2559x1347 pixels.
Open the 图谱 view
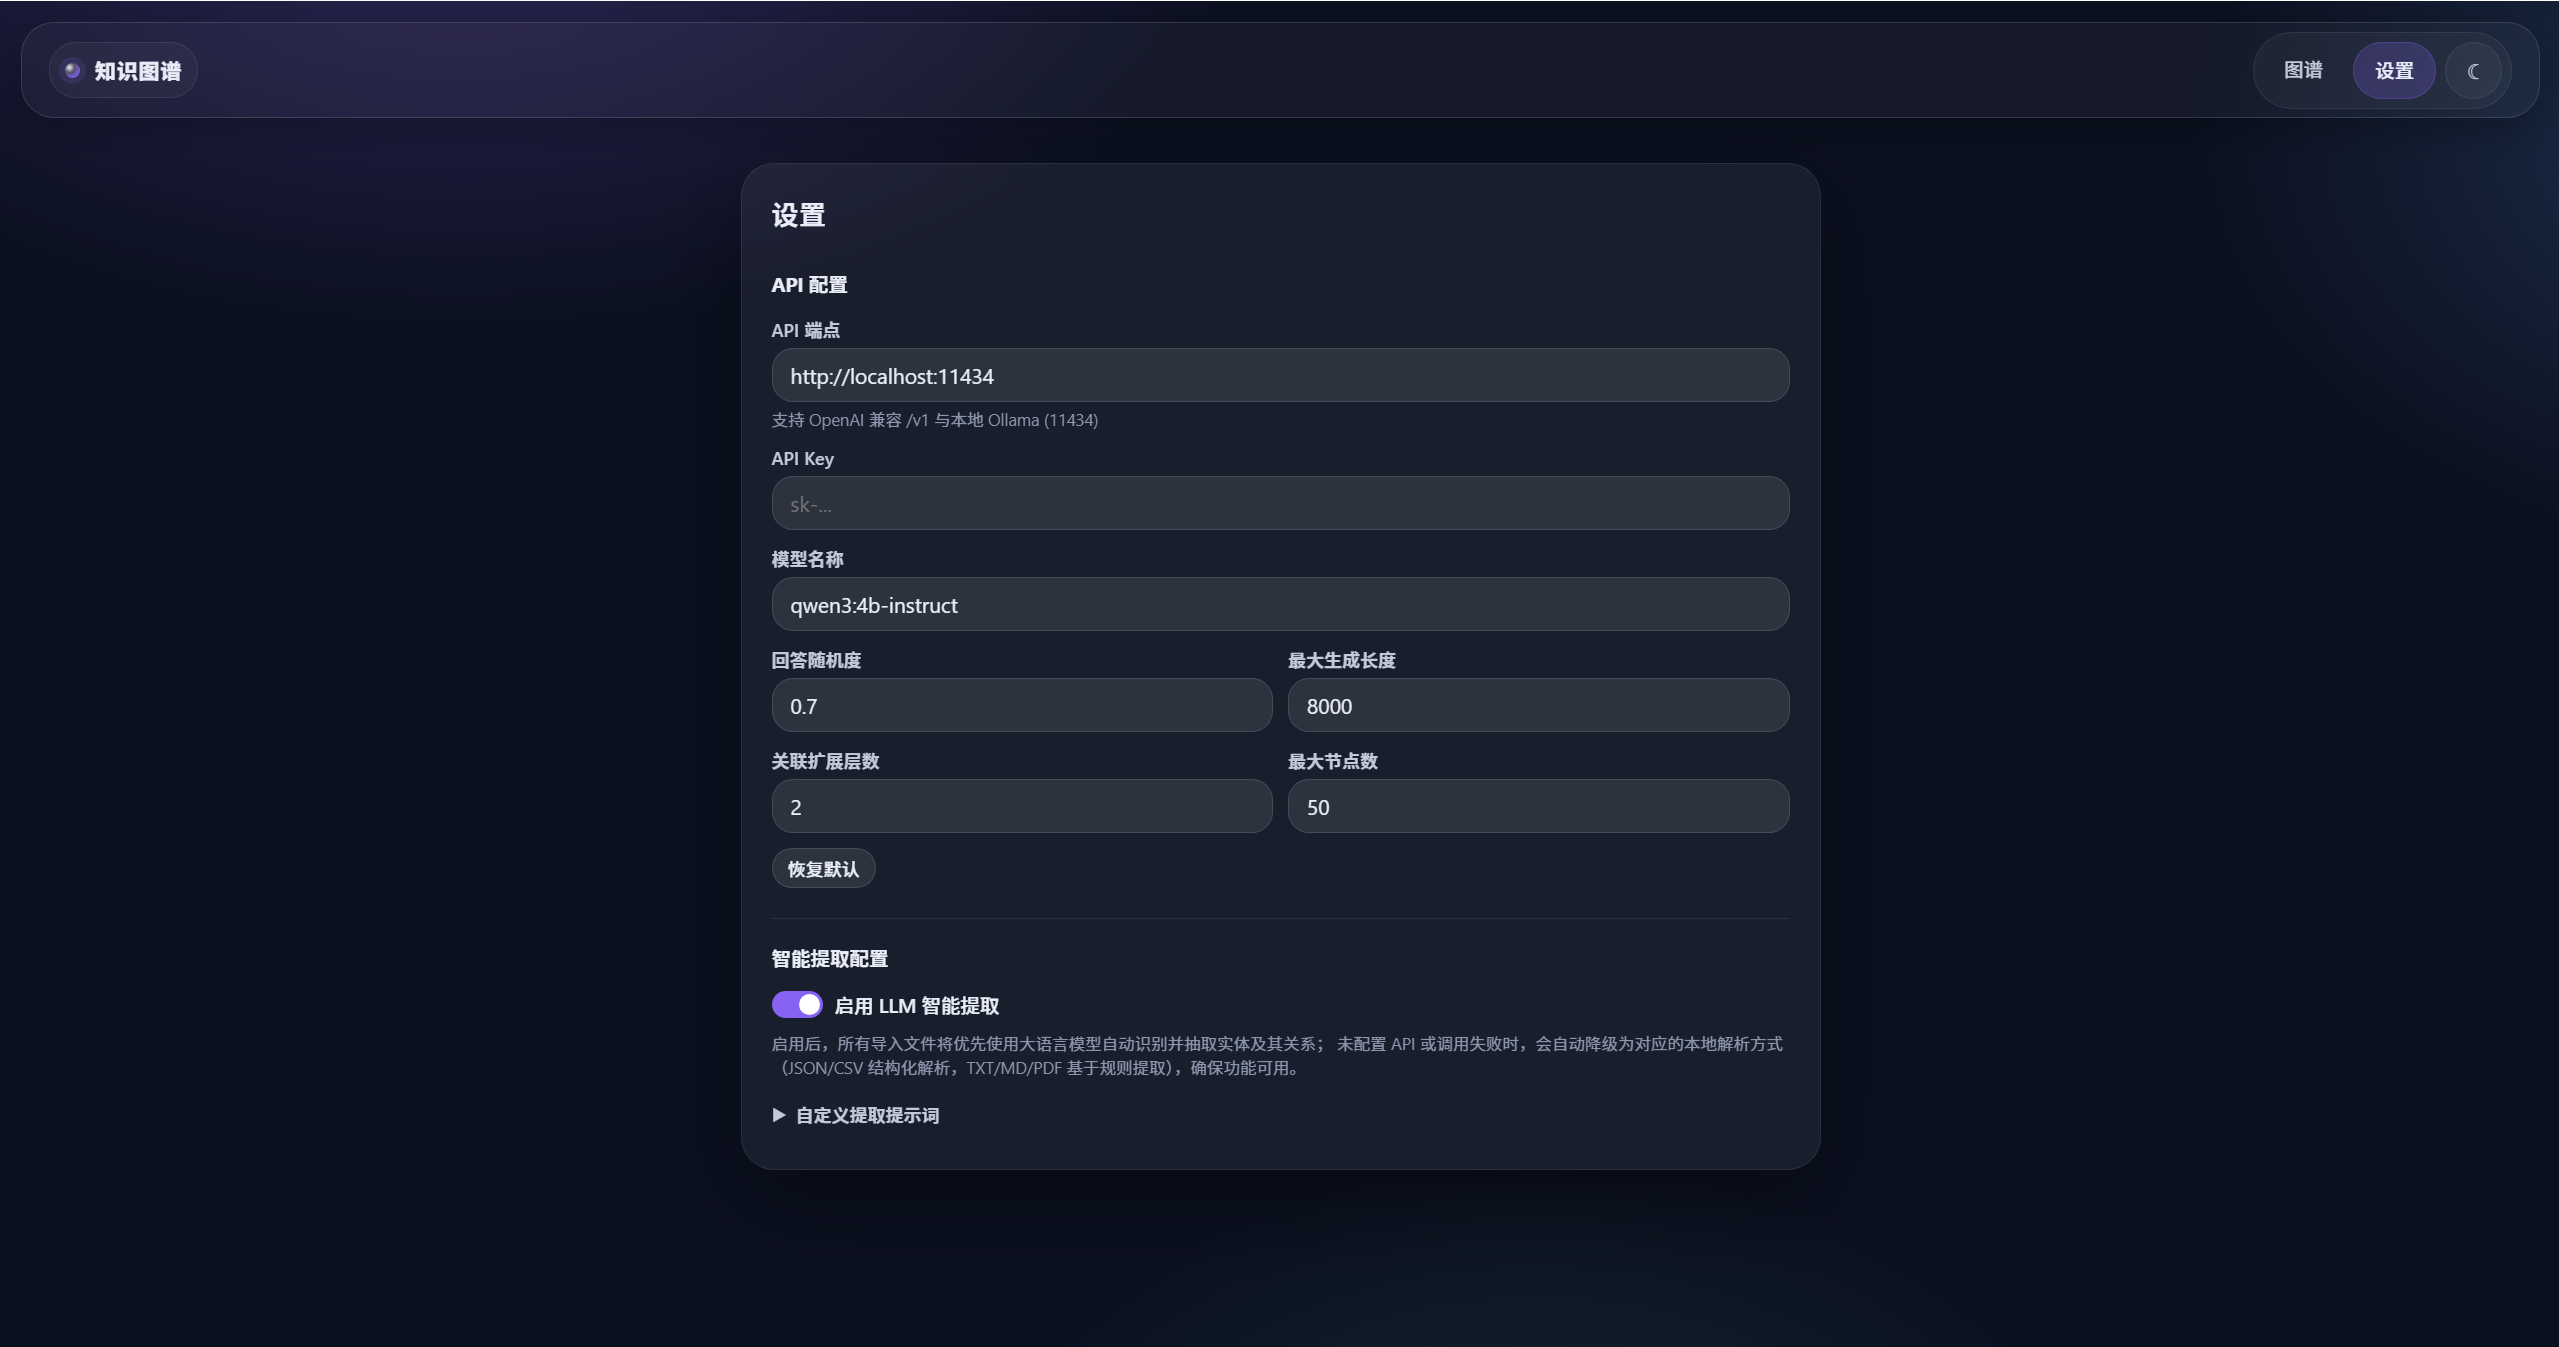[x=2303, y=69]
